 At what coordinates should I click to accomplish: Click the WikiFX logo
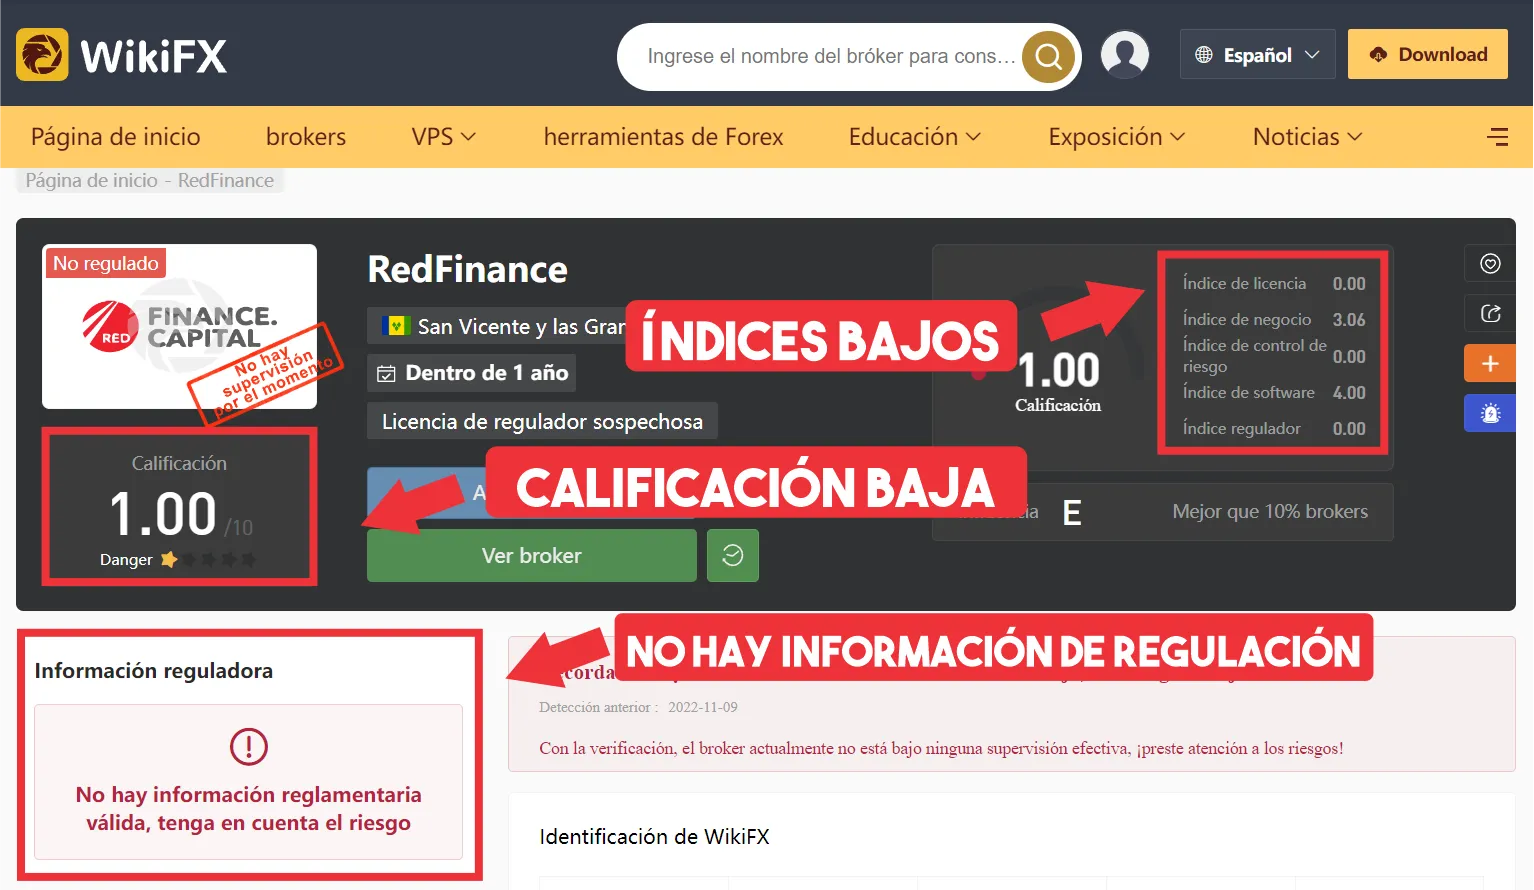point(122,55)
